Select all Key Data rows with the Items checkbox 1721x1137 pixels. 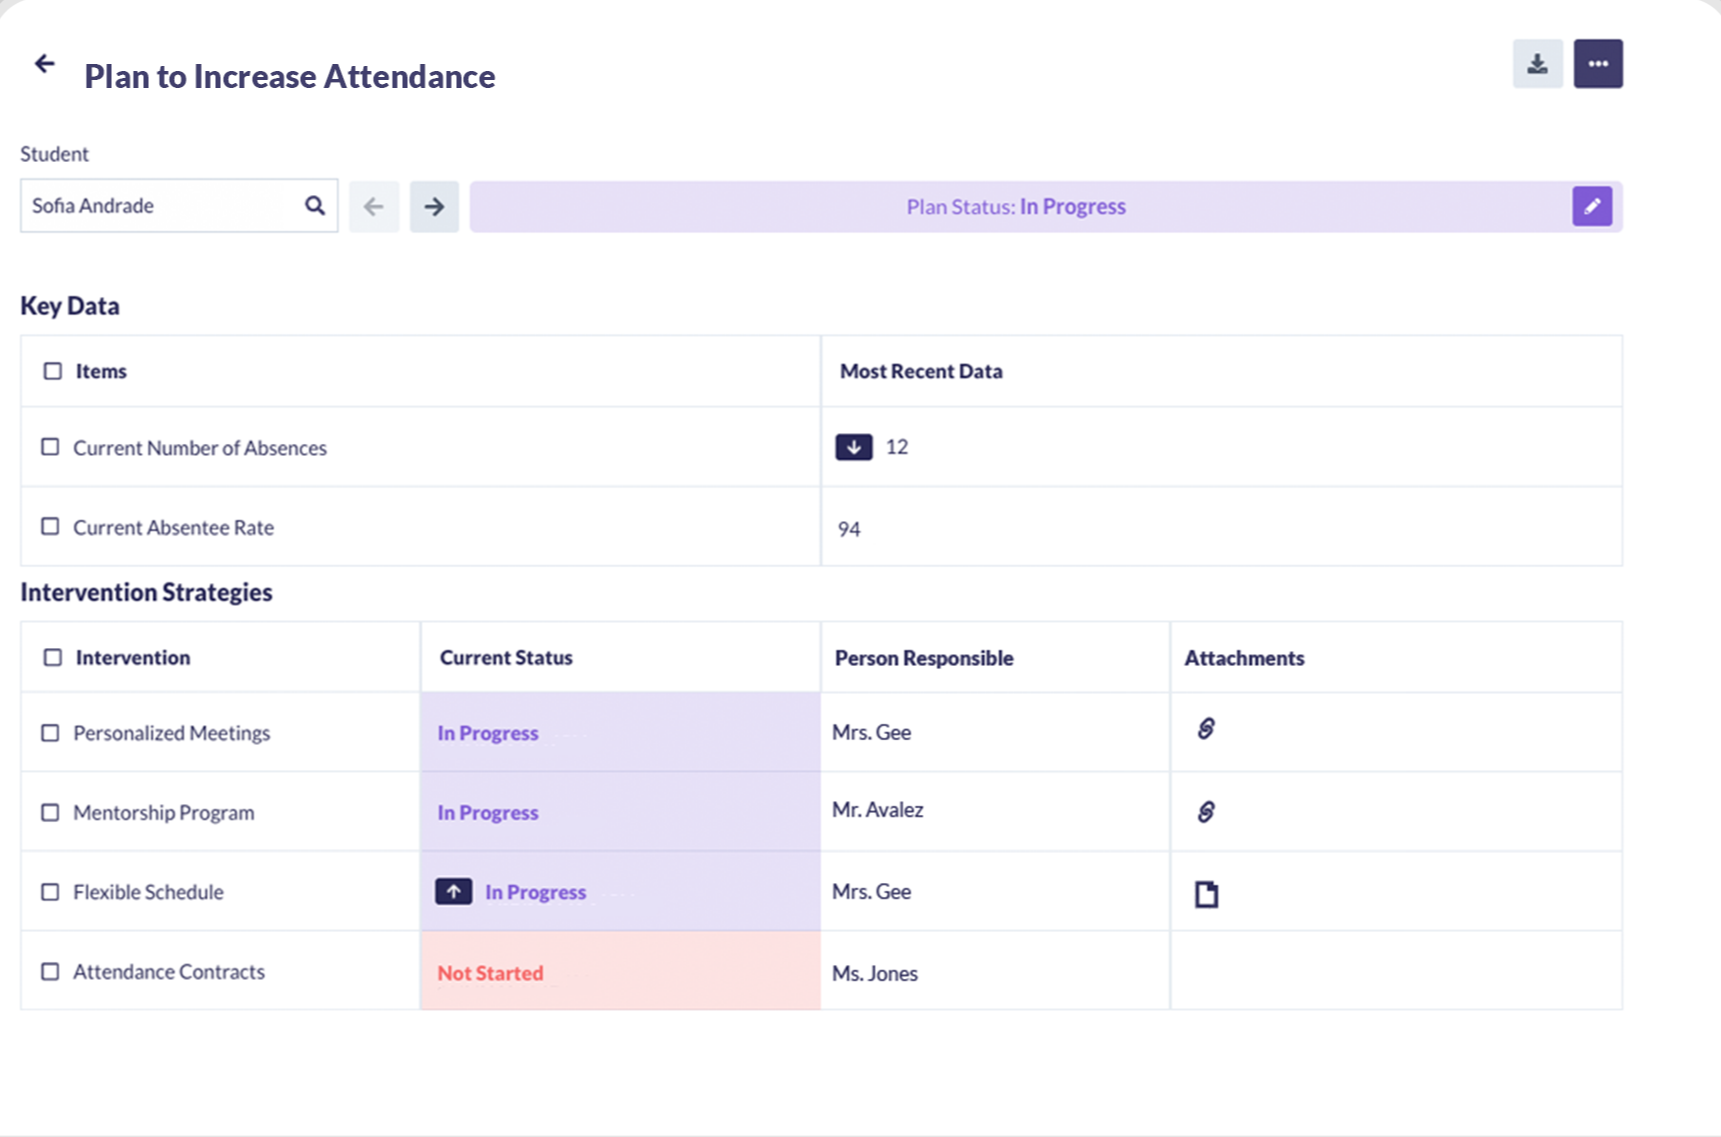pyautogui.click(x=53, y=371)
